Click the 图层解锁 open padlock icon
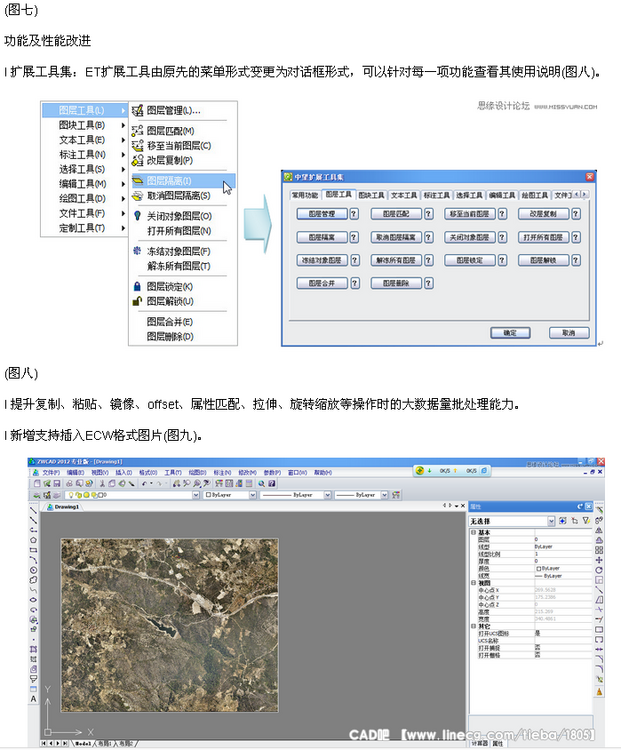 137,301
